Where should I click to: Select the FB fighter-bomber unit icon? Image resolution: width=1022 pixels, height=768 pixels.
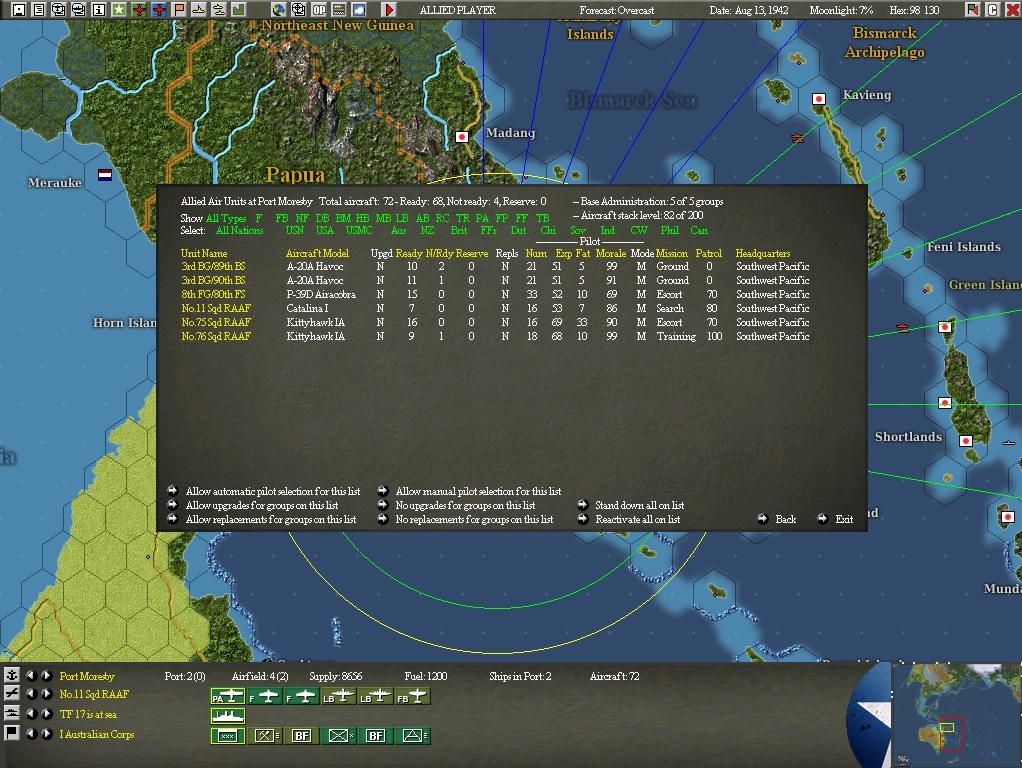click(x=413, y=696)
